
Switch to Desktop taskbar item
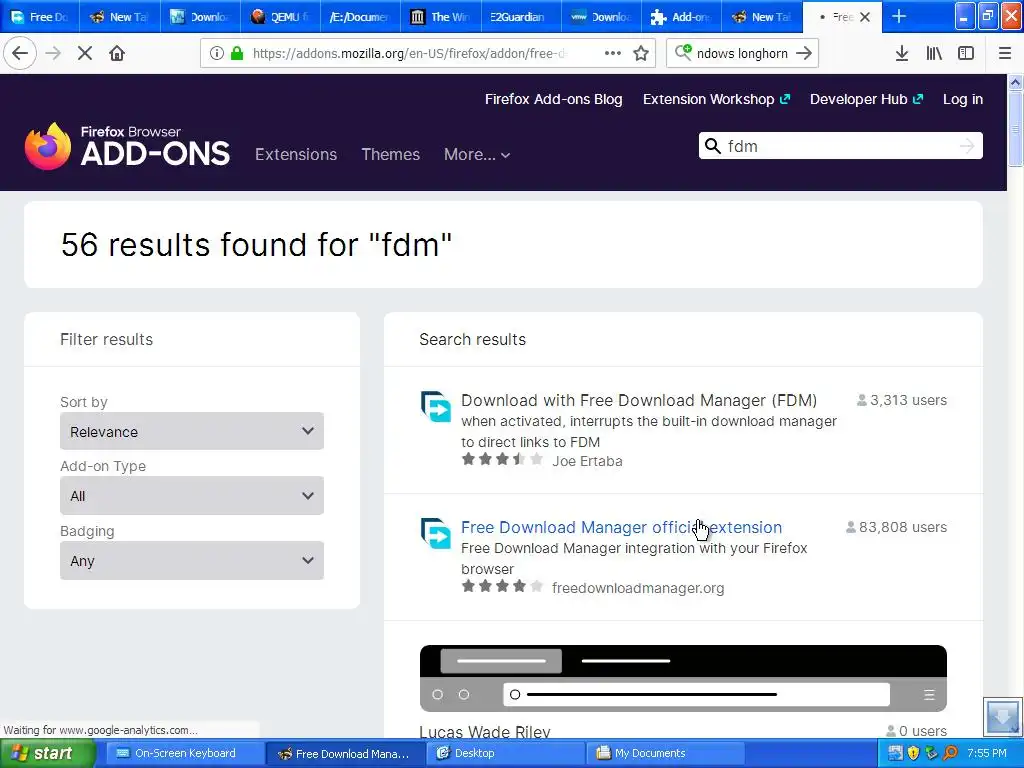[x=505, y=753]
